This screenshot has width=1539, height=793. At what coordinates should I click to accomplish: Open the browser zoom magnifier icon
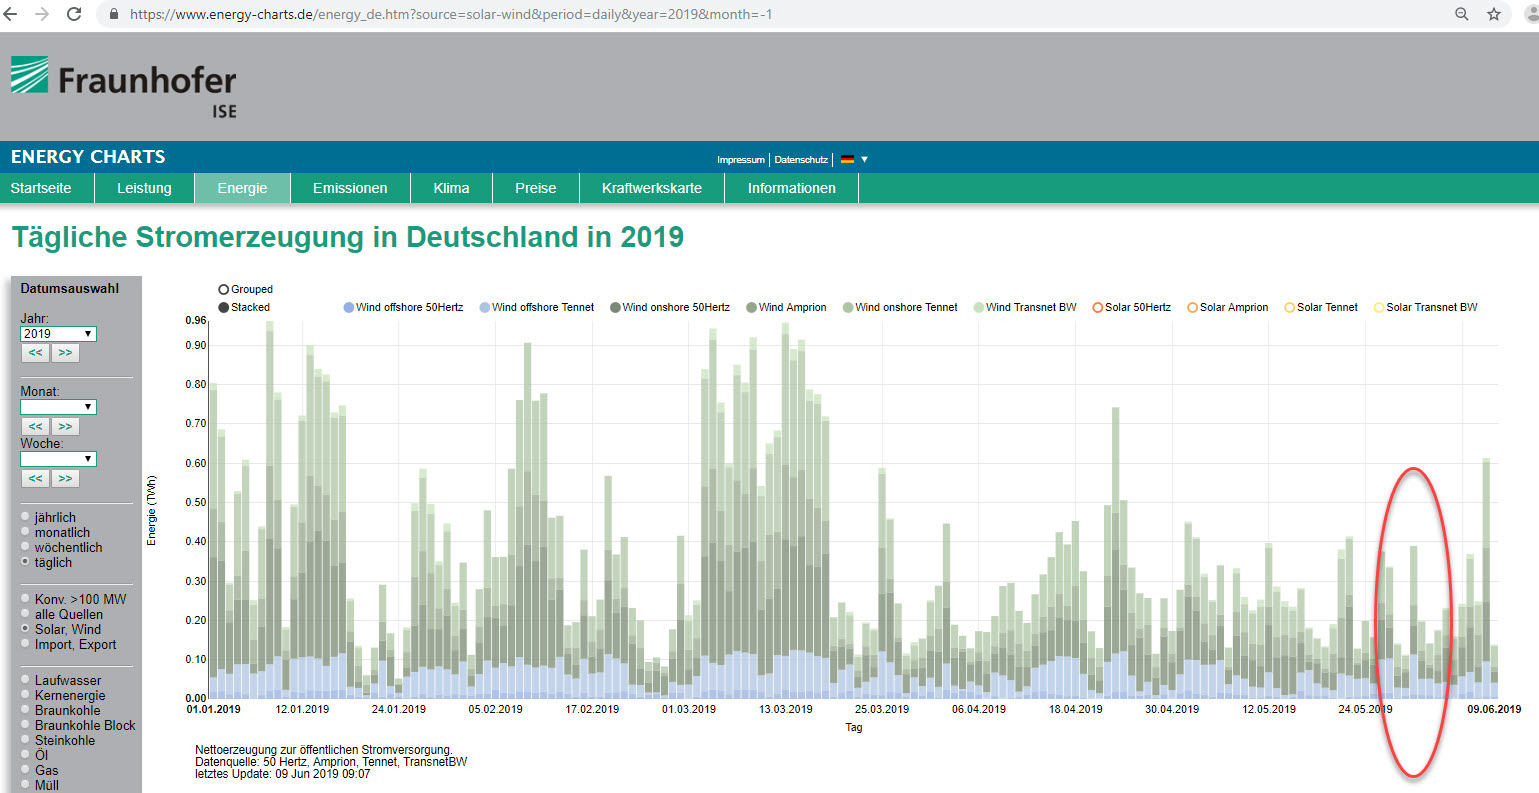[1462, 14]
